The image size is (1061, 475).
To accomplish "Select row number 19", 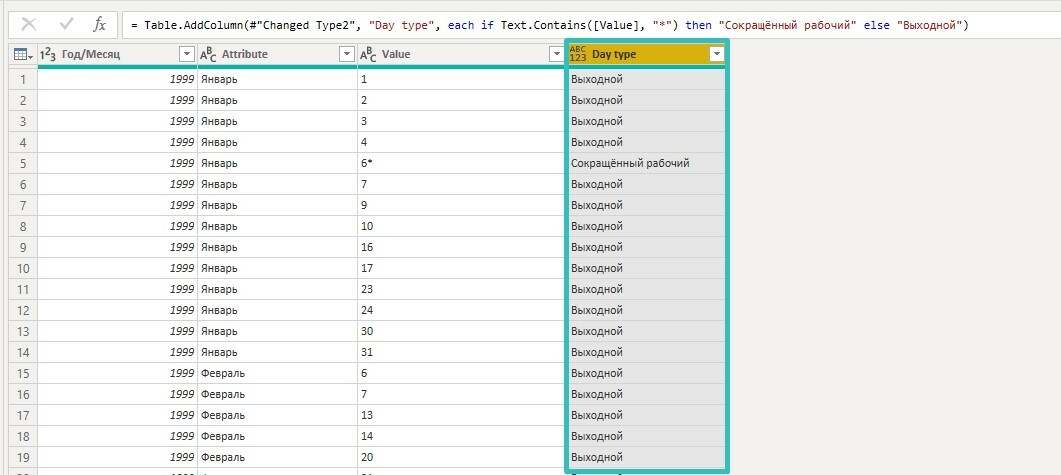I will (23, 457).
